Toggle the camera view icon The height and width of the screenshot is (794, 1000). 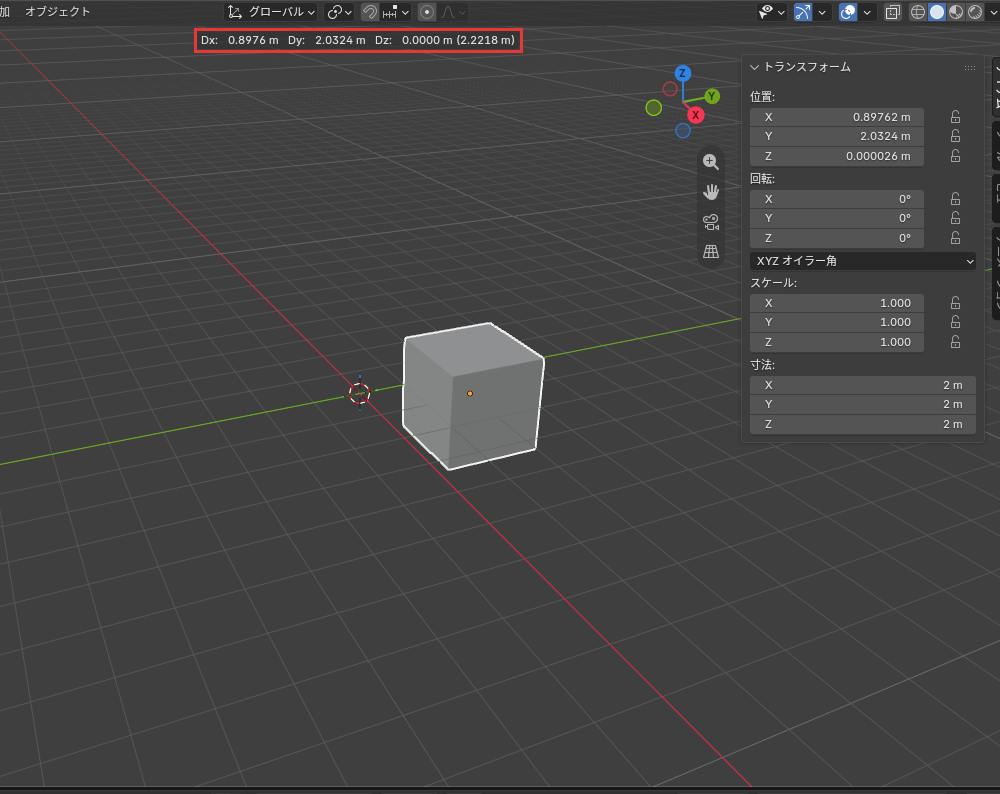[x=710, y=222]
